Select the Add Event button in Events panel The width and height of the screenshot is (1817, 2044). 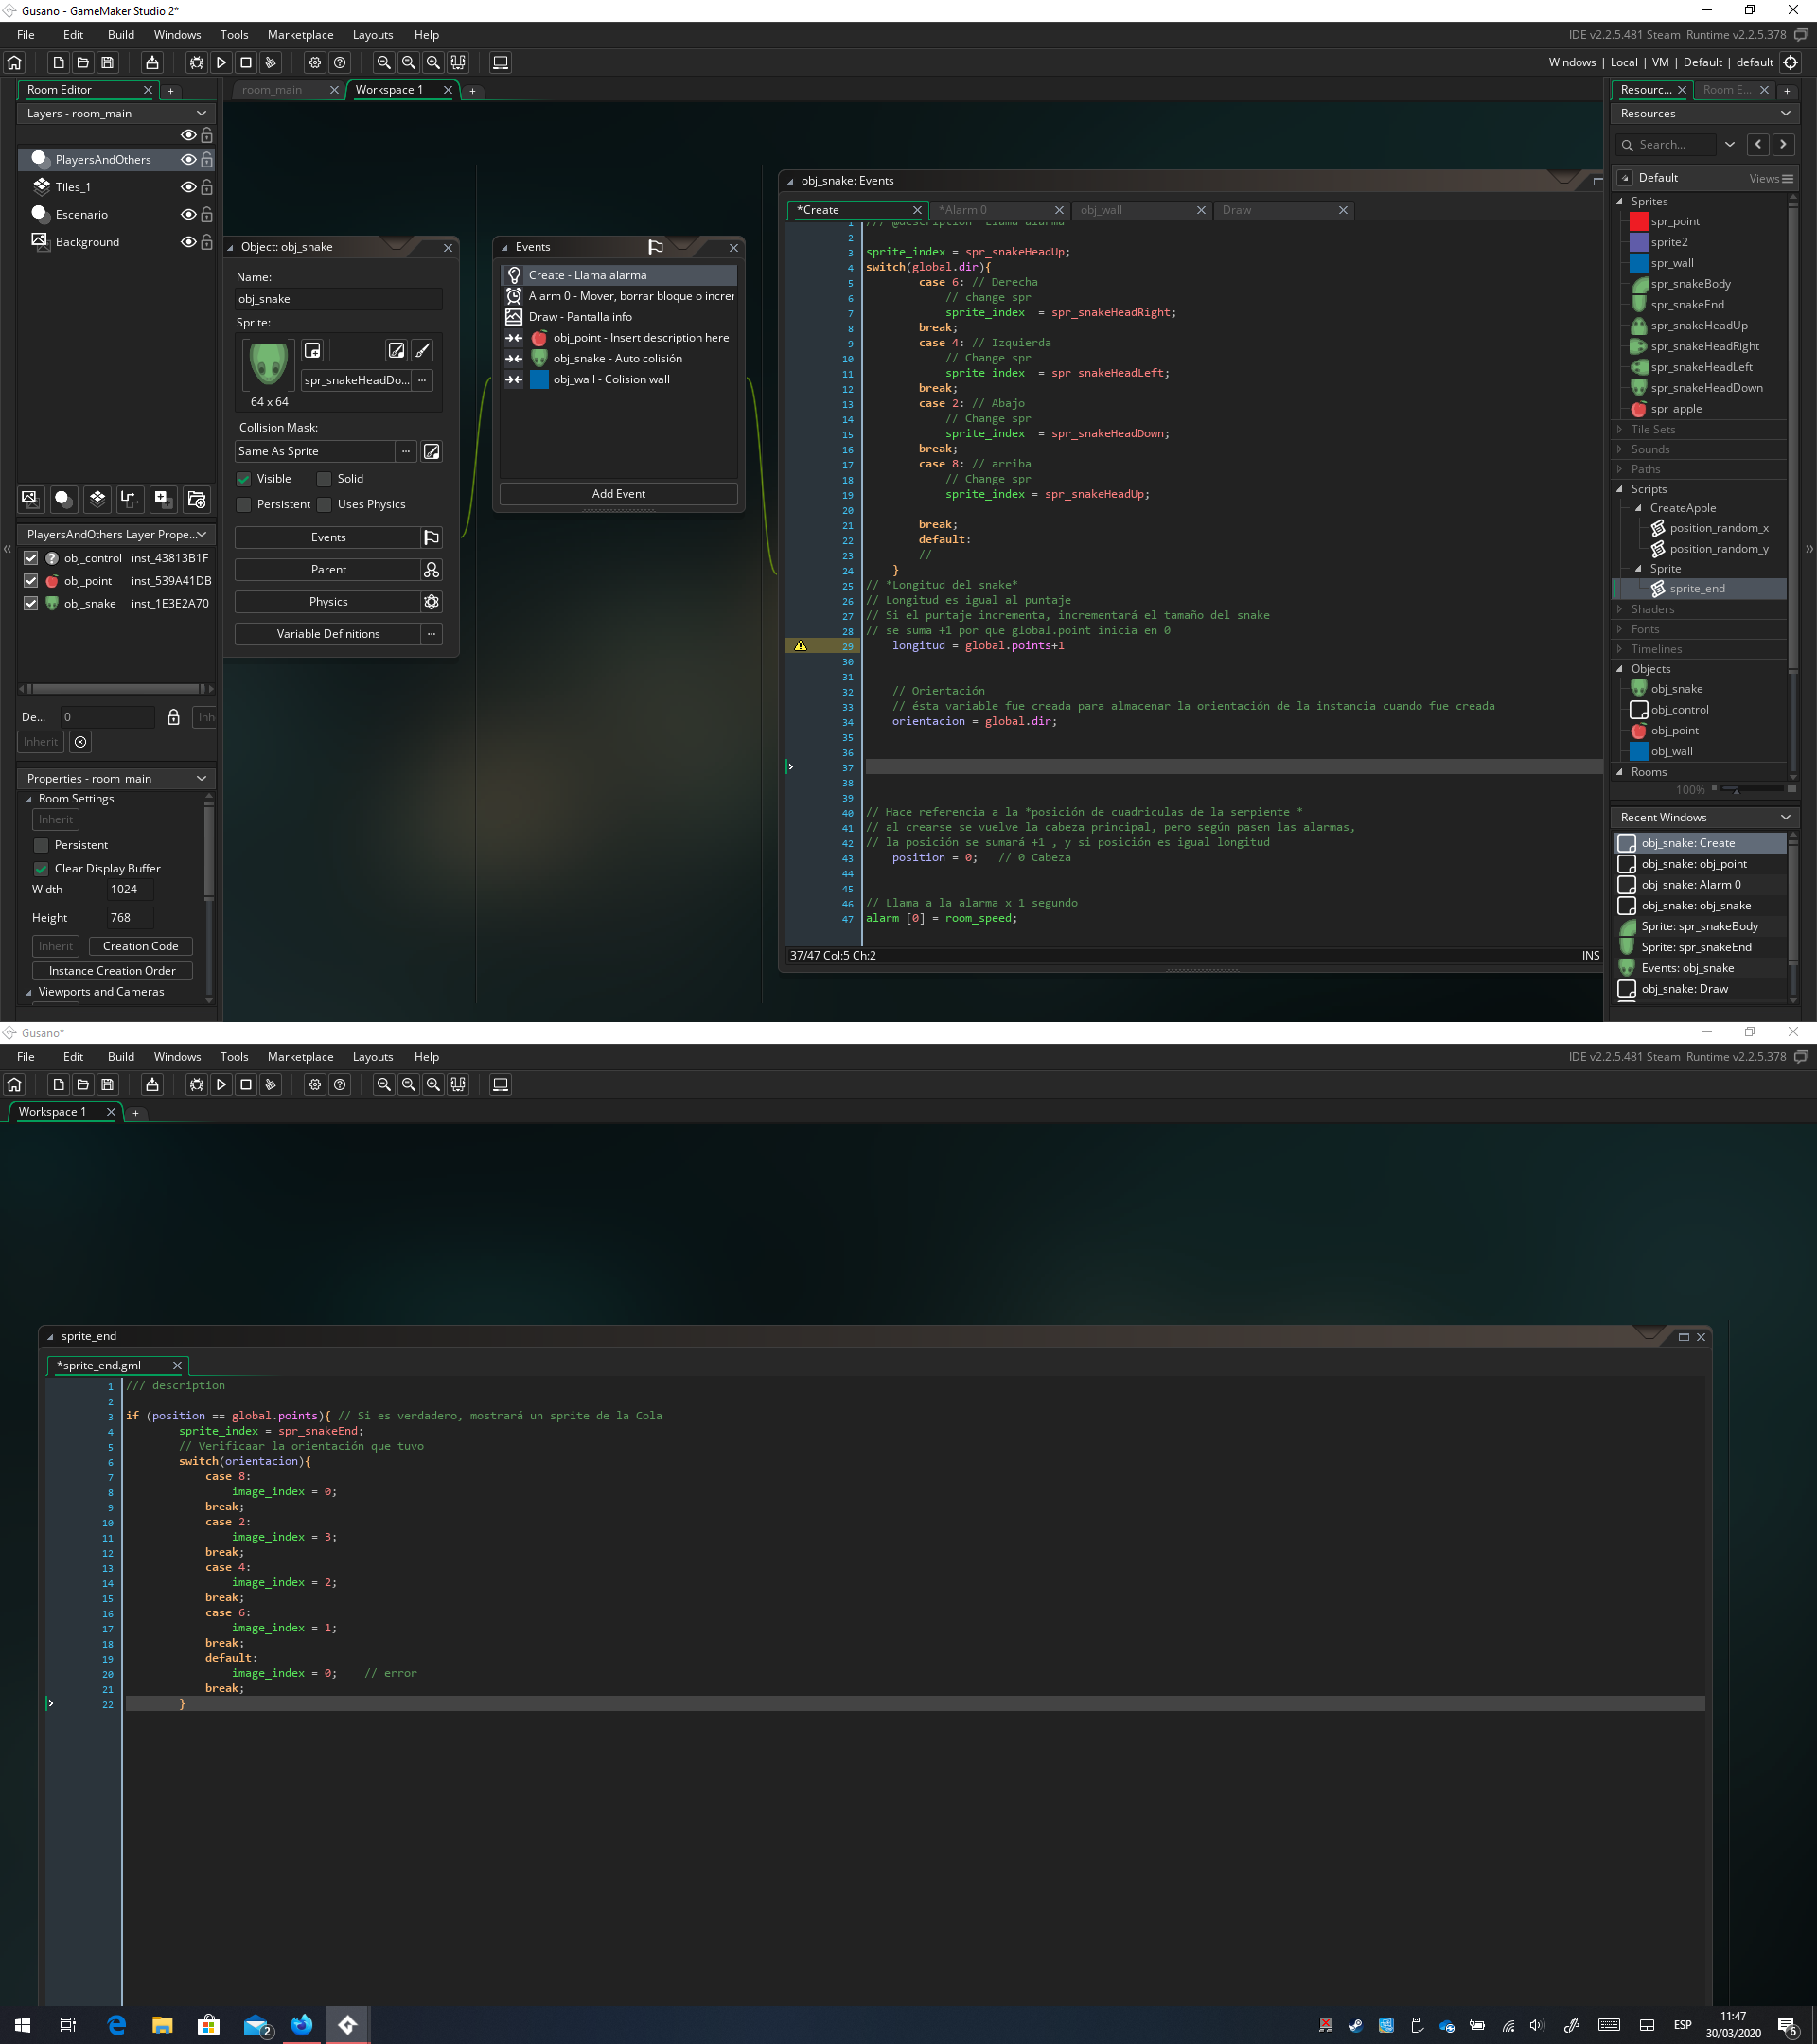[619, 493]
